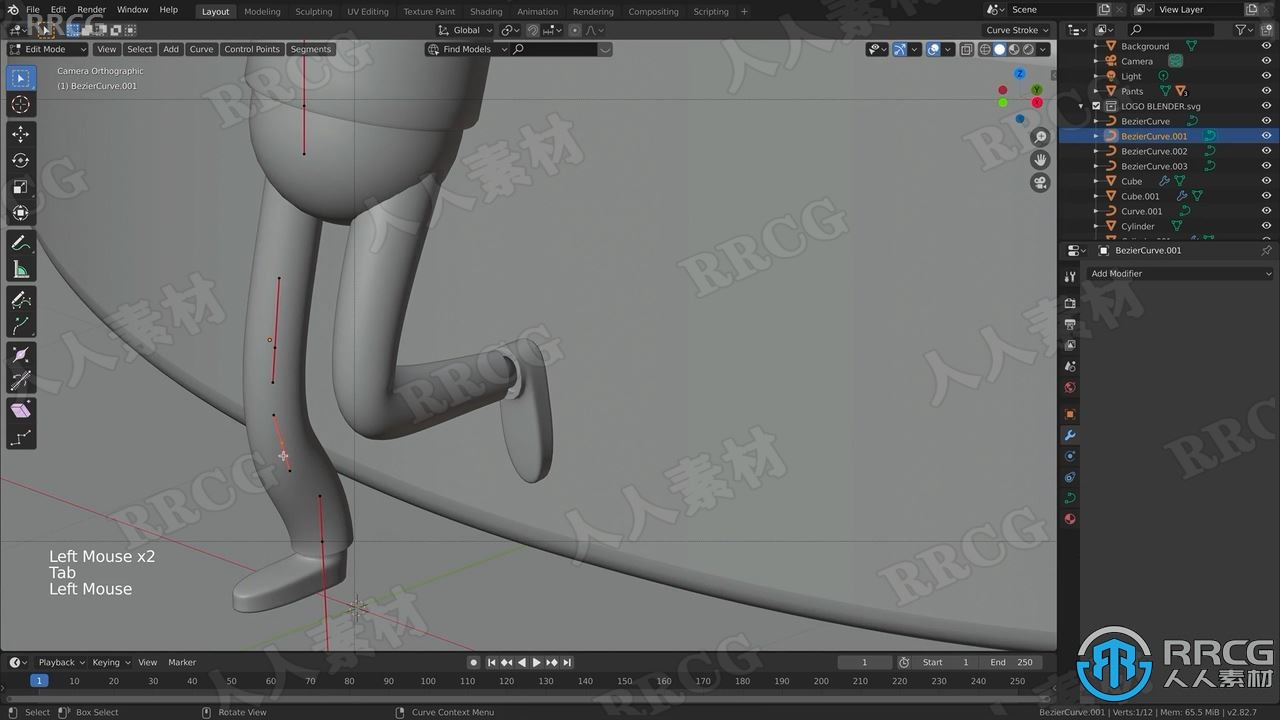1280x720 pixels.
Task: Open the Control Points menu
Action: [x=252, y=49]
